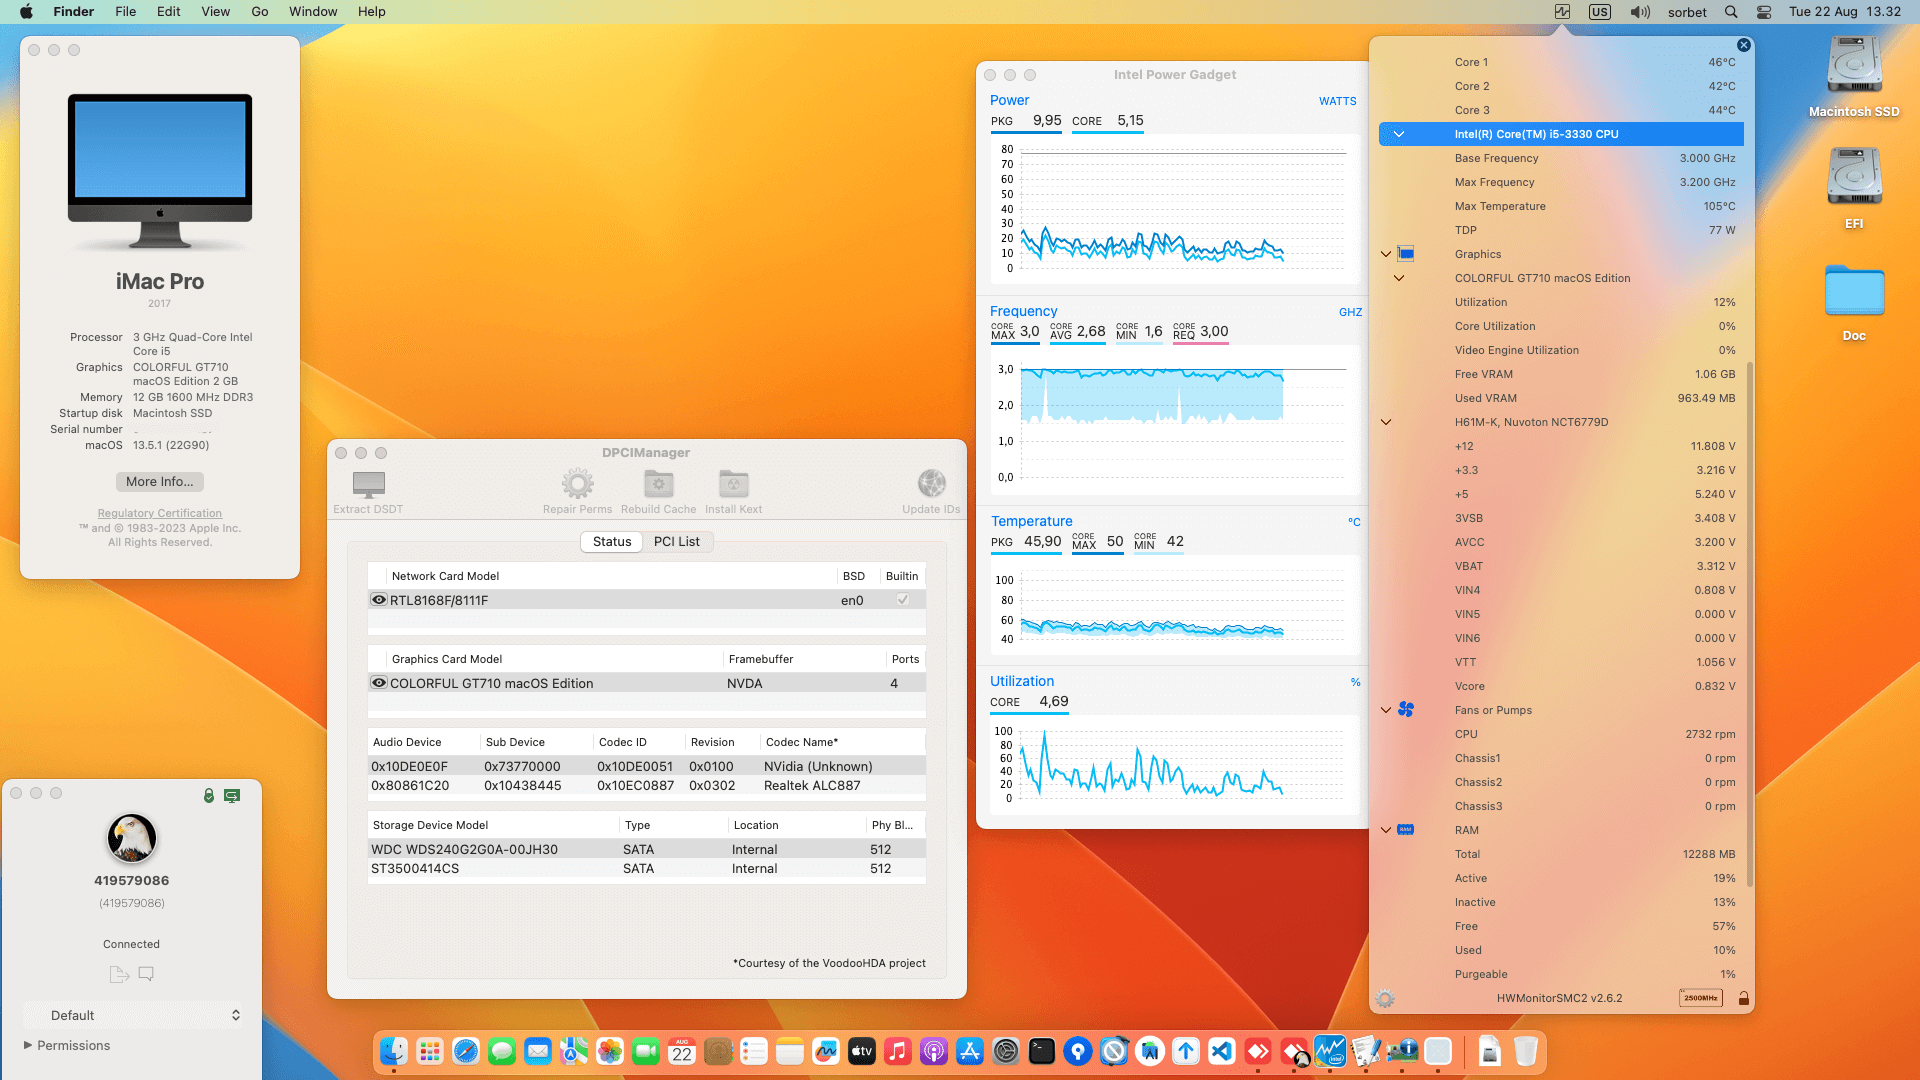Click Install Kext icon in DPCIManager
The width and height of the screenshot is (1920, 1080).
[x=733, y=484]
